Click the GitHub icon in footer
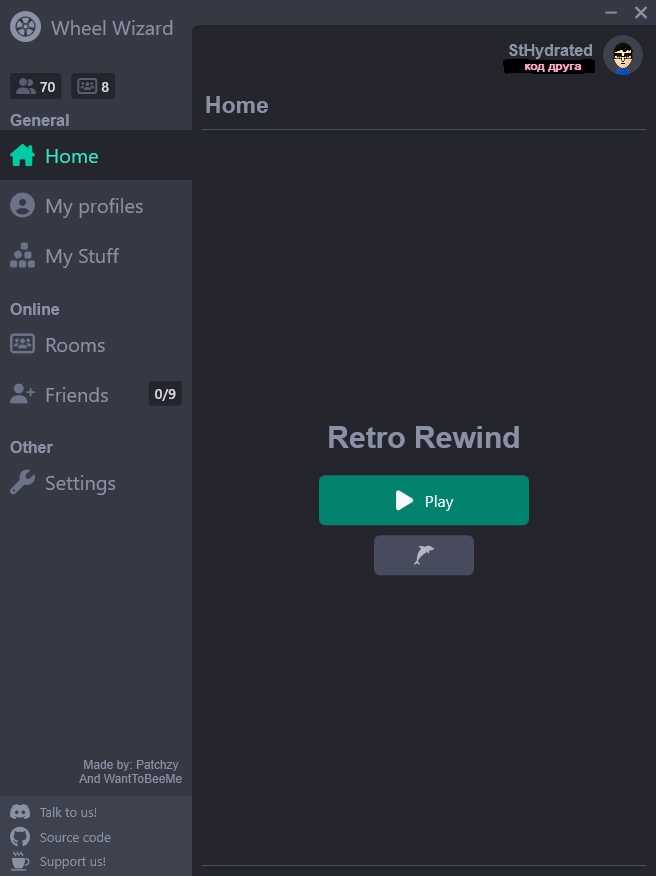This screenshot has height=876, width=656. click(x=20, y=837)
